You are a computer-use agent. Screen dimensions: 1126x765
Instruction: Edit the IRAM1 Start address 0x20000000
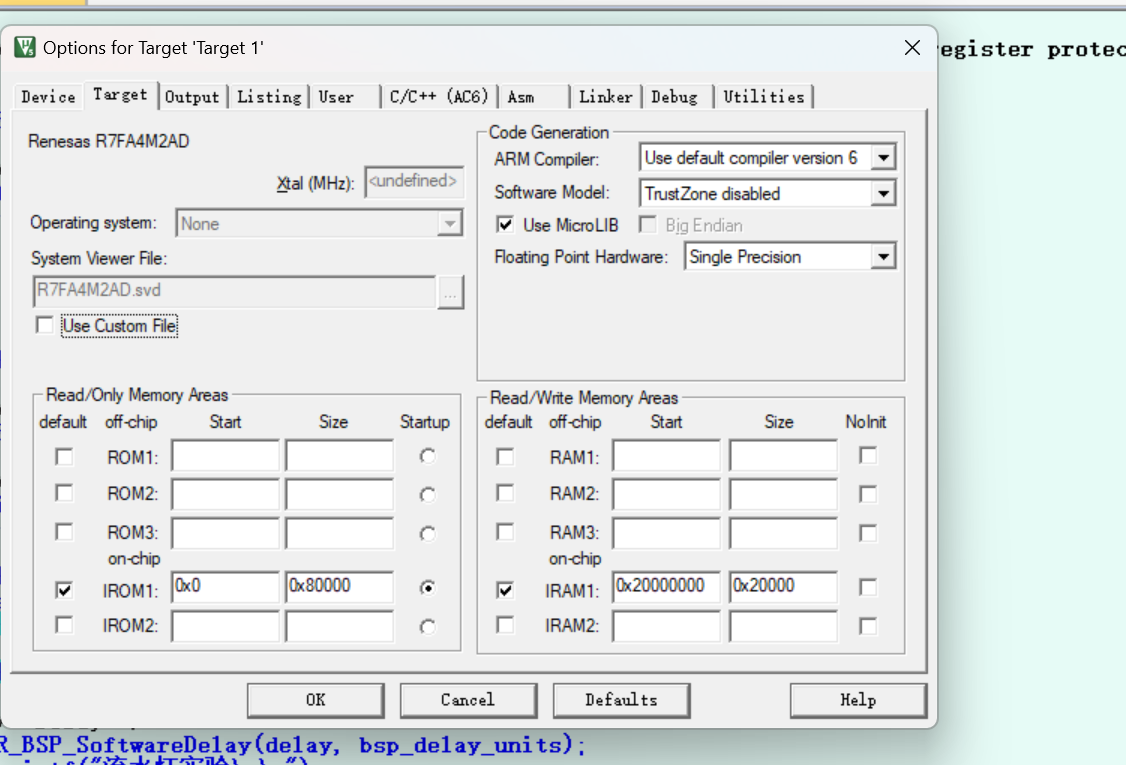tap(666, 587)
